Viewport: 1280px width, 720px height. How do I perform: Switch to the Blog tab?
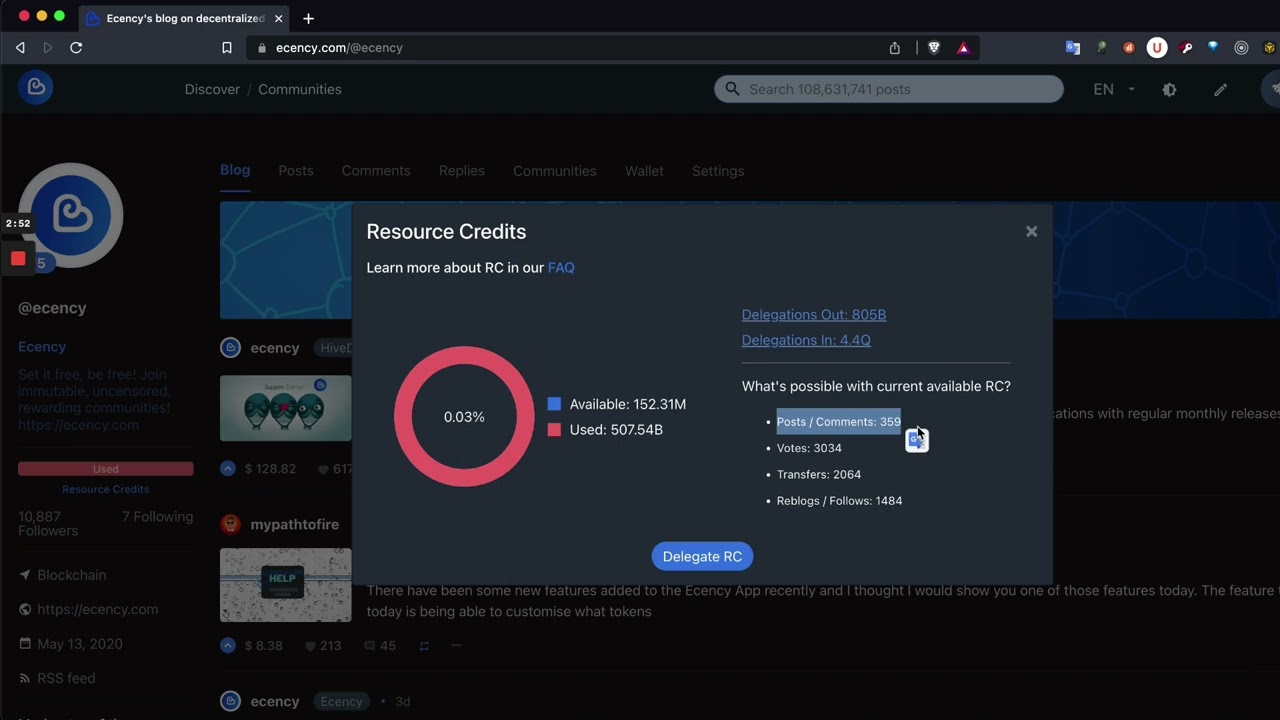tap(235, 170)
